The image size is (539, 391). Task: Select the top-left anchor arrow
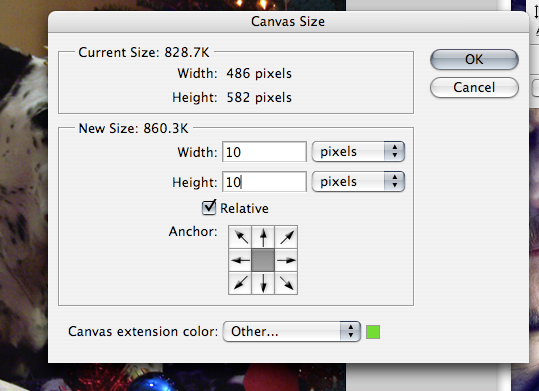pos(240,237)
